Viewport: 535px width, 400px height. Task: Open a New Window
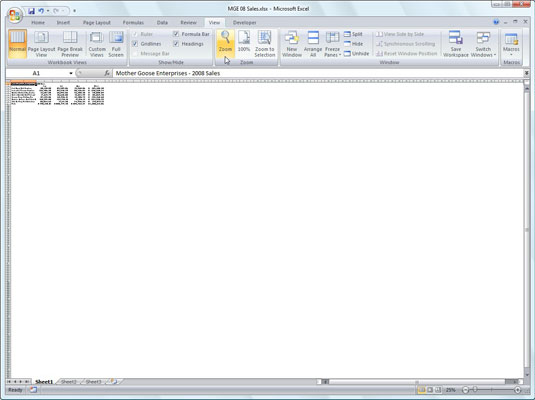tap(292, 44)
